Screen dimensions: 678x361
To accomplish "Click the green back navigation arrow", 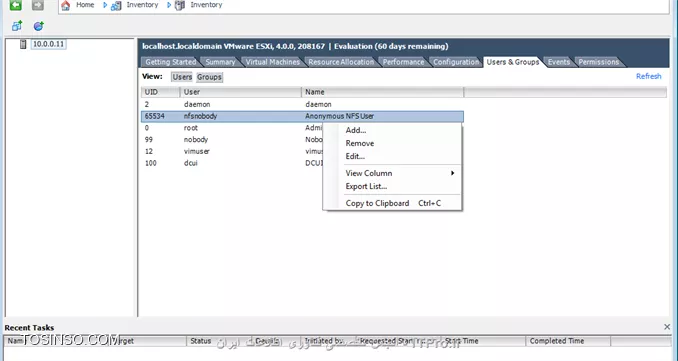I will click(x=16, y=5).
